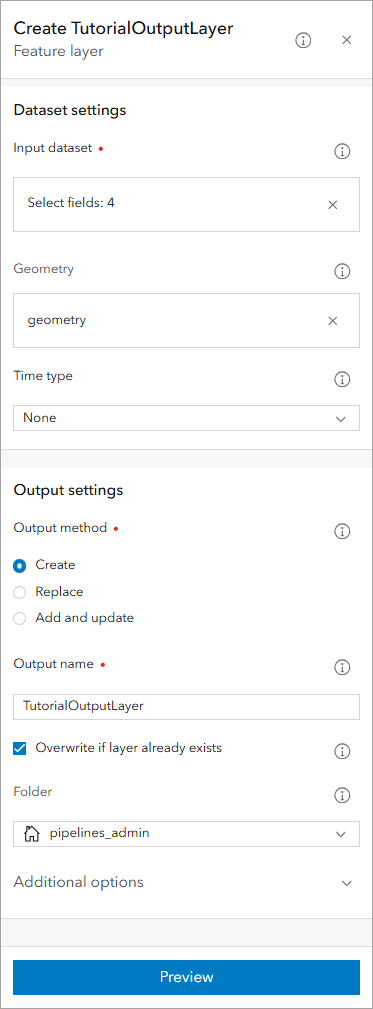Select the Replace output method
This screenshot has height=1009, width=373.
click(20, 592)
